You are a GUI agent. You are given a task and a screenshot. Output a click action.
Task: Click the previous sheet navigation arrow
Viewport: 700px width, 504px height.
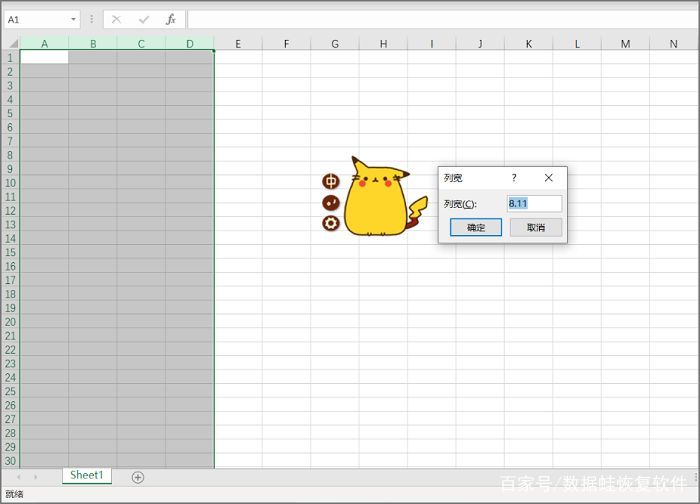19,477
